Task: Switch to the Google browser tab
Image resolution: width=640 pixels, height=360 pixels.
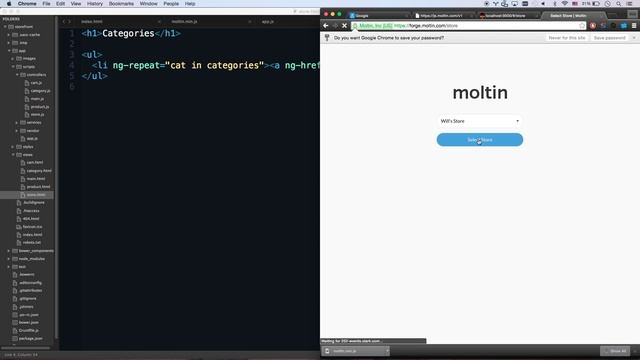Action: tap(378, 16)
